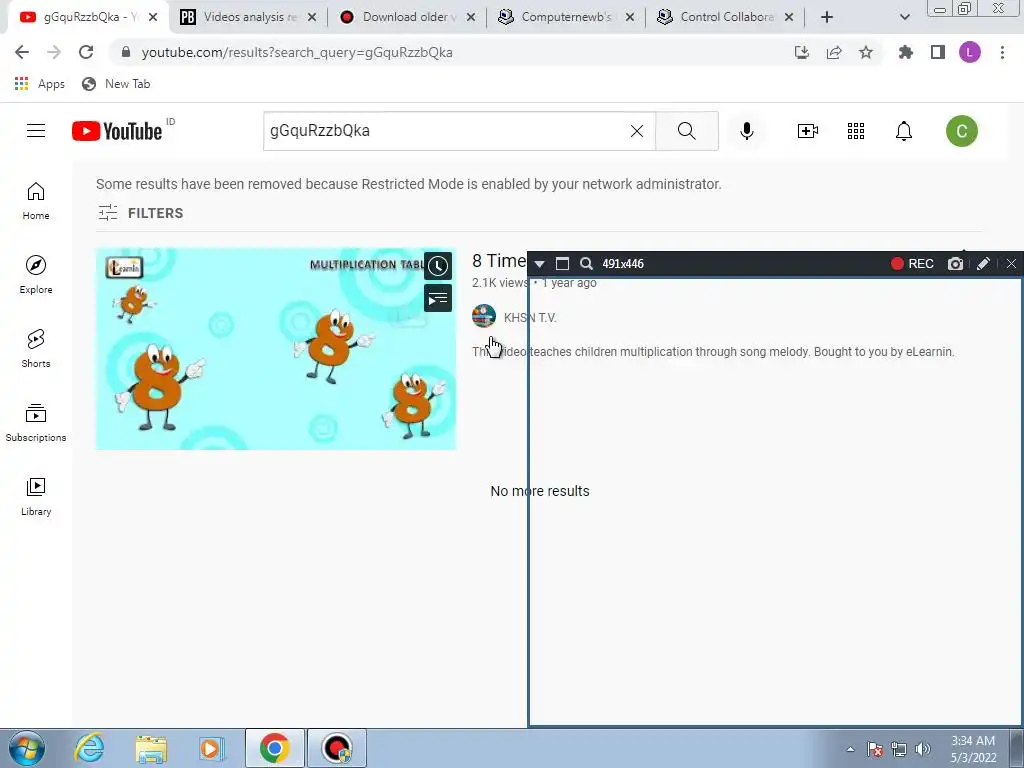Go to the YouTube logo home link
The height and width of the screenshot is (768, 1024).
(117, 131)
